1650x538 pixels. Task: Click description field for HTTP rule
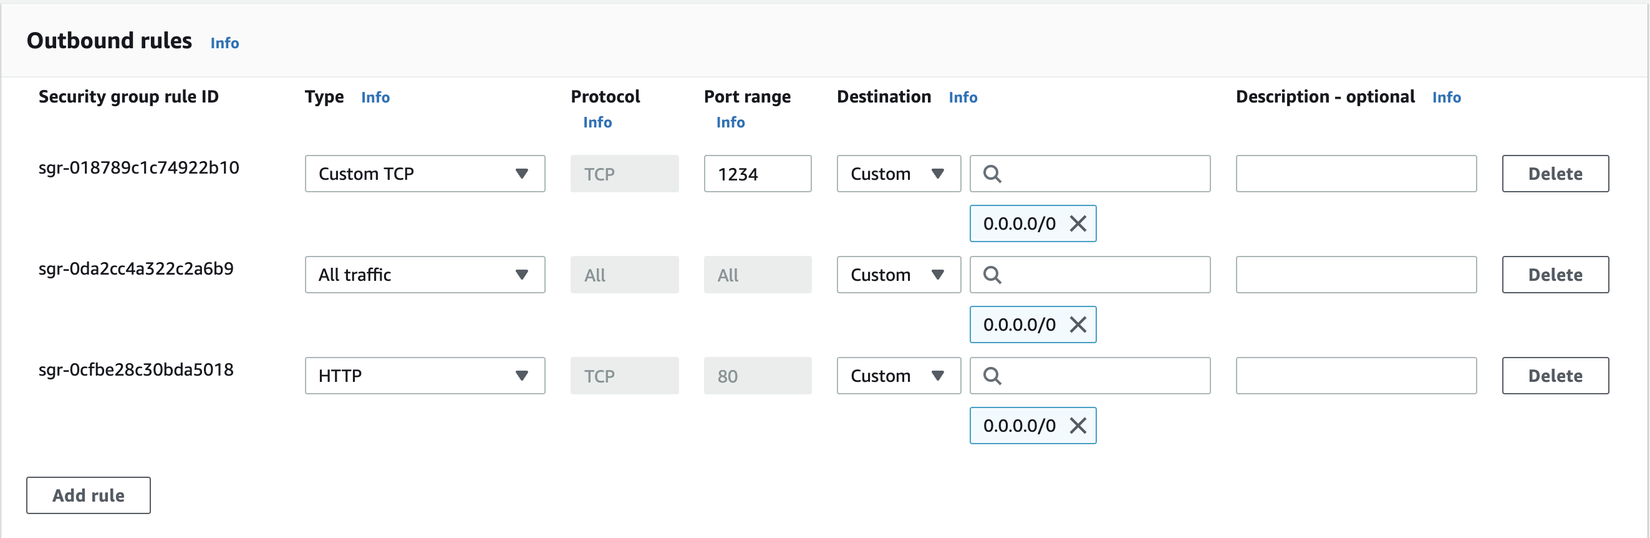click(x=1355, y=376)
